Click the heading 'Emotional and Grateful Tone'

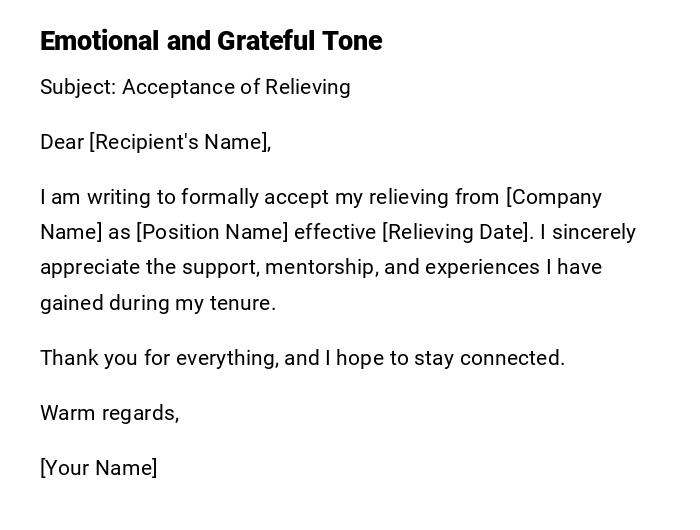211,41
